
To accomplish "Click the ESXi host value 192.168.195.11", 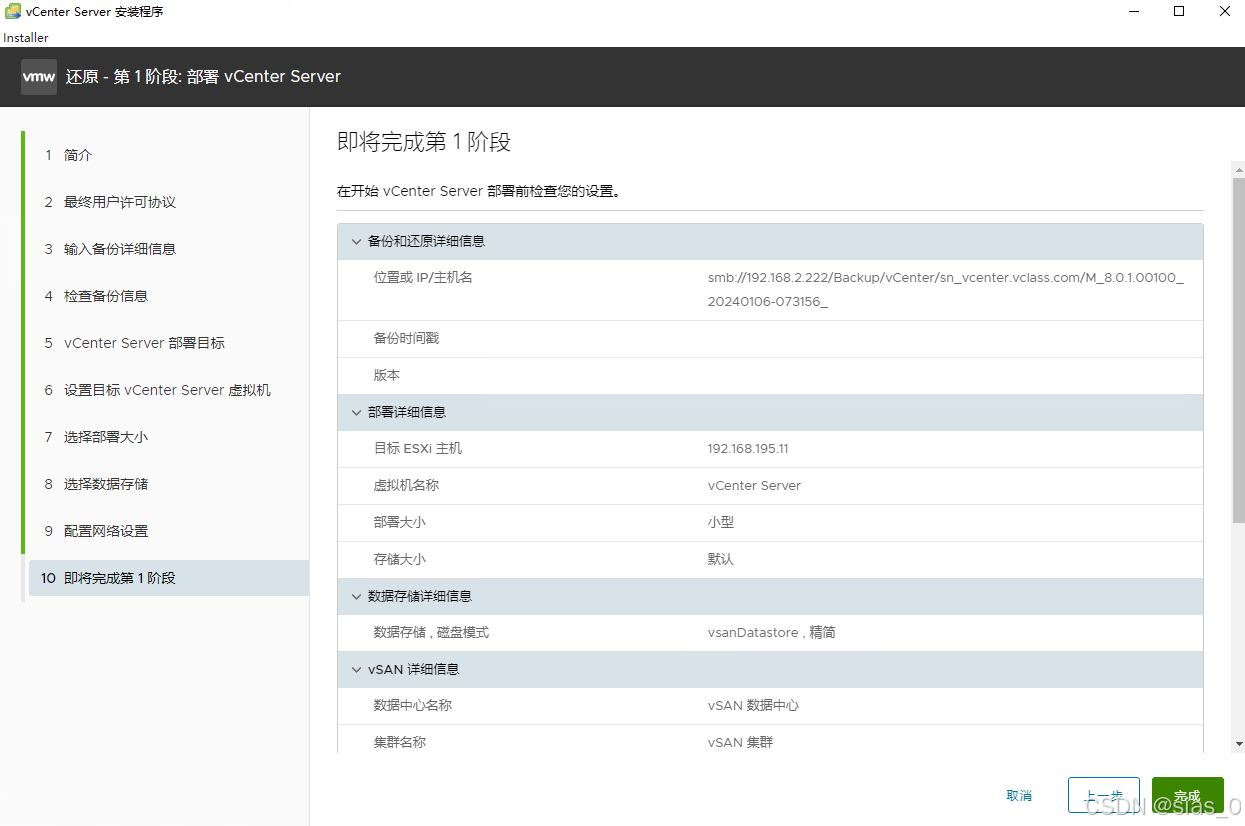I will click(748, 449).
